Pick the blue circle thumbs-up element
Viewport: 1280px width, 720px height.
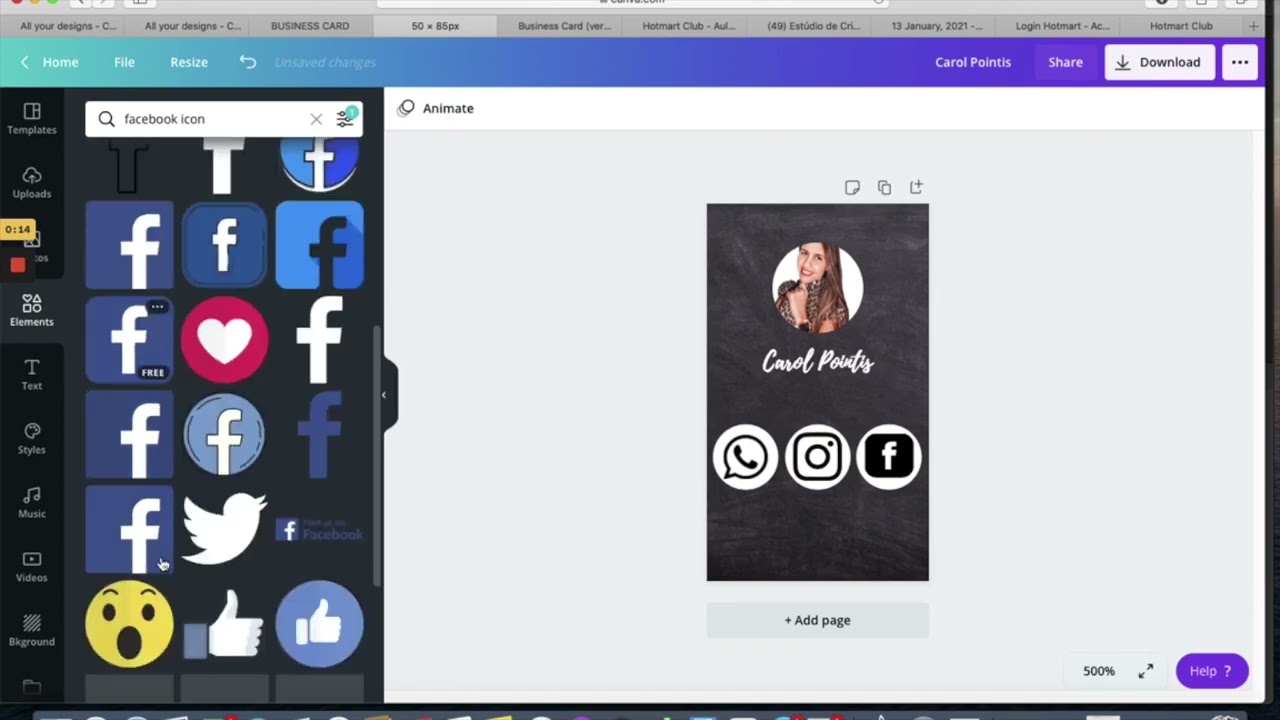(319, 624)
